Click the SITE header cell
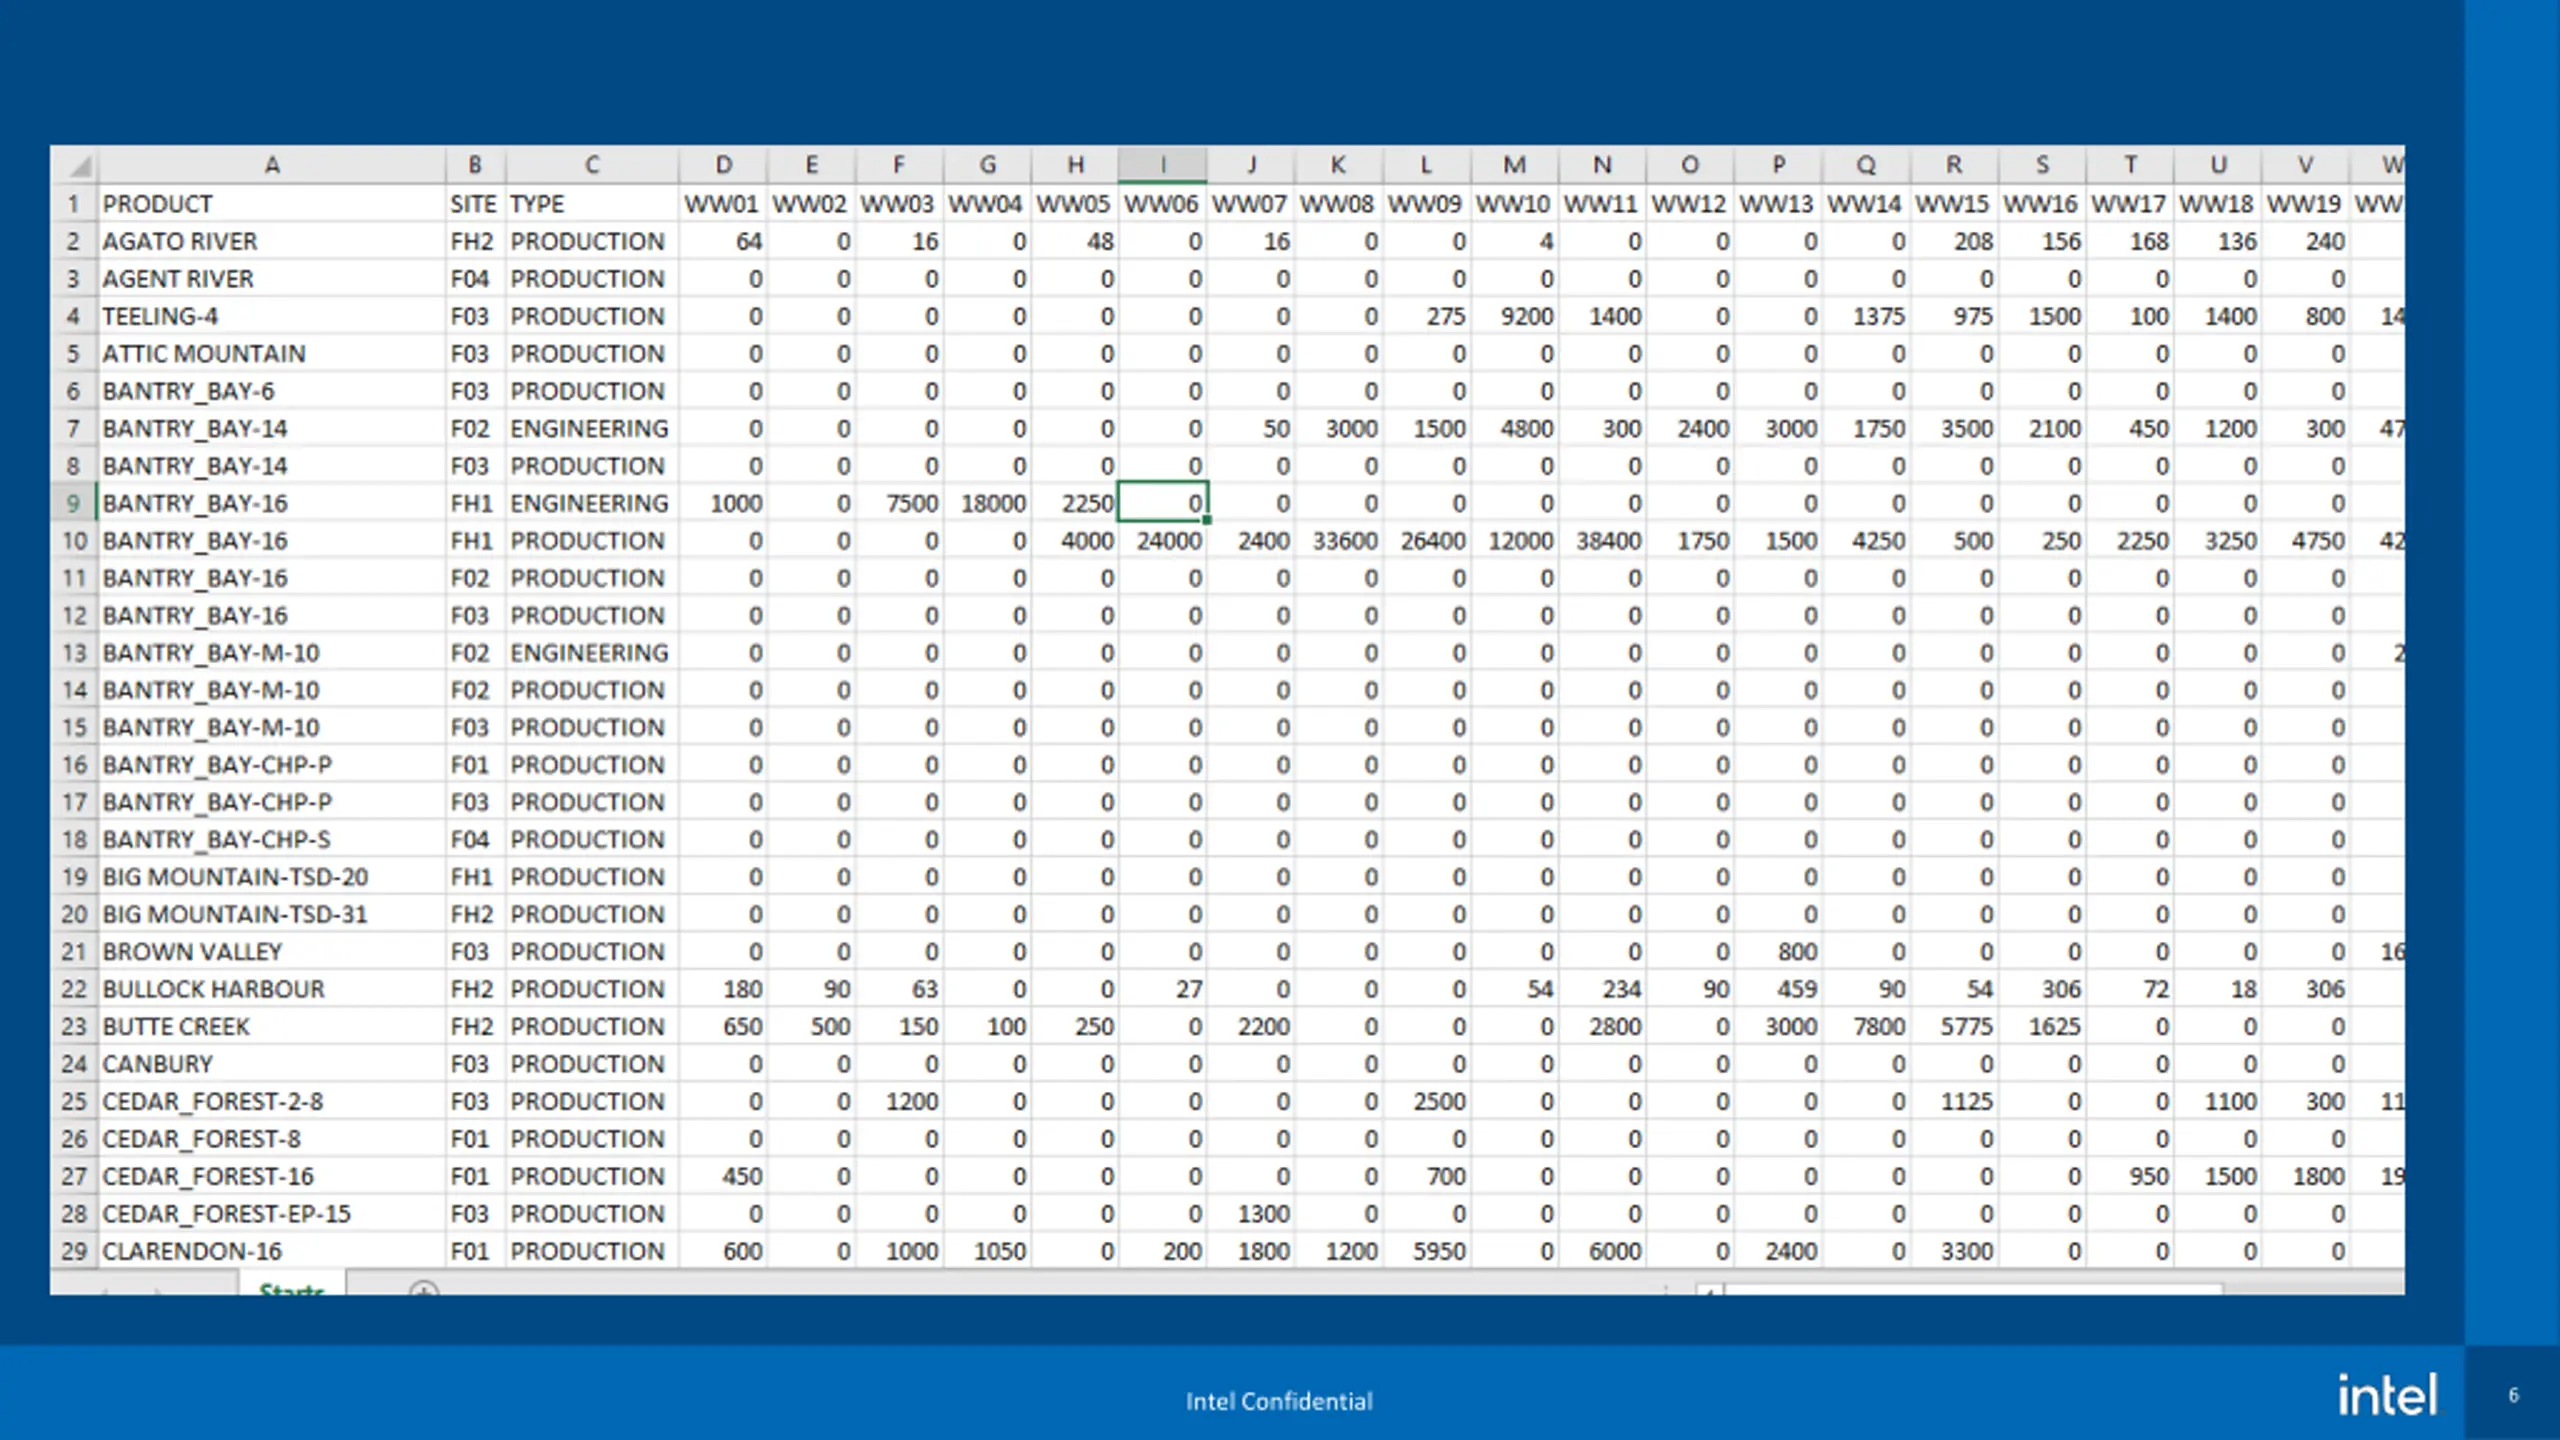Image resolution: width=2560 pixels, height=1440 pixels. pos(474,204)
